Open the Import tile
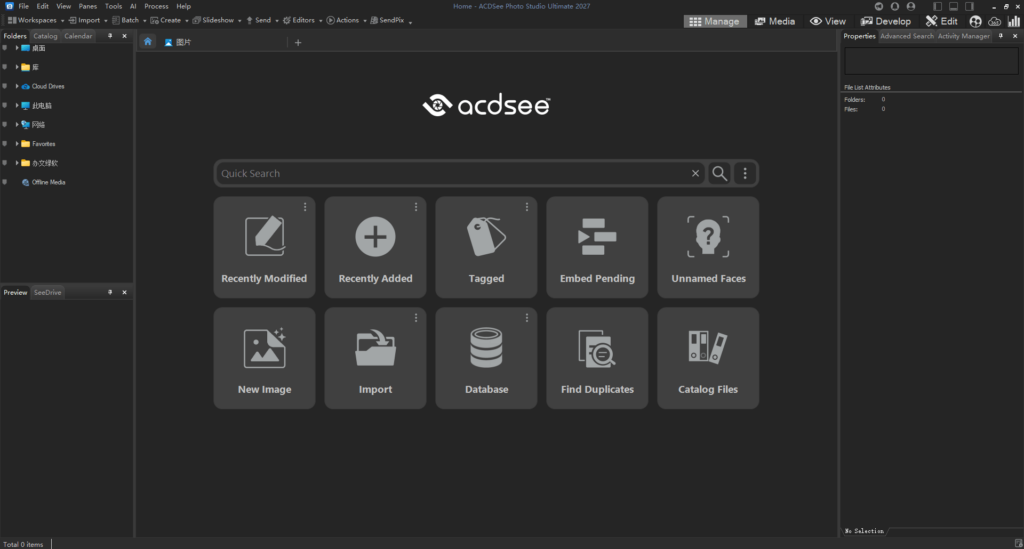 click(x=375, y=358)
